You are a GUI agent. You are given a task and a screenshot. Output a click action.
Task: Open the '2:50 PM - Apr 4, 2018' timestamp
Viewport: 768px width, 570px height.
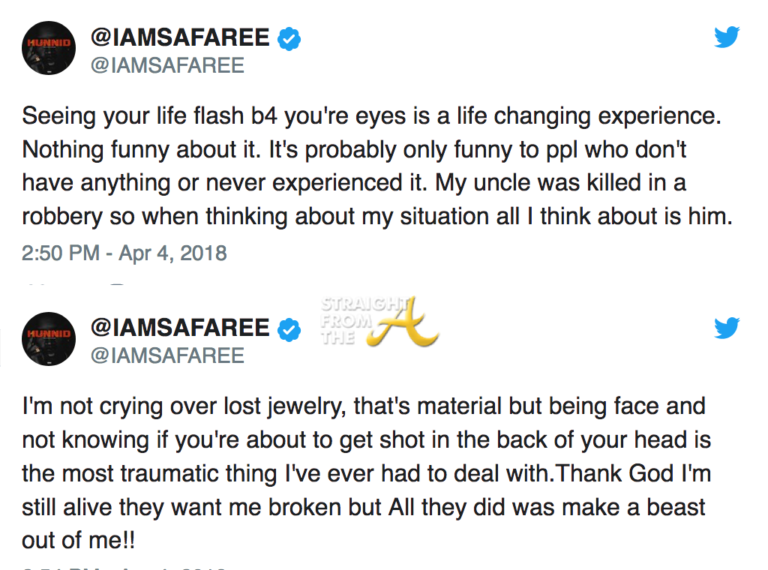pyautogui.click(x=124, y=253)
